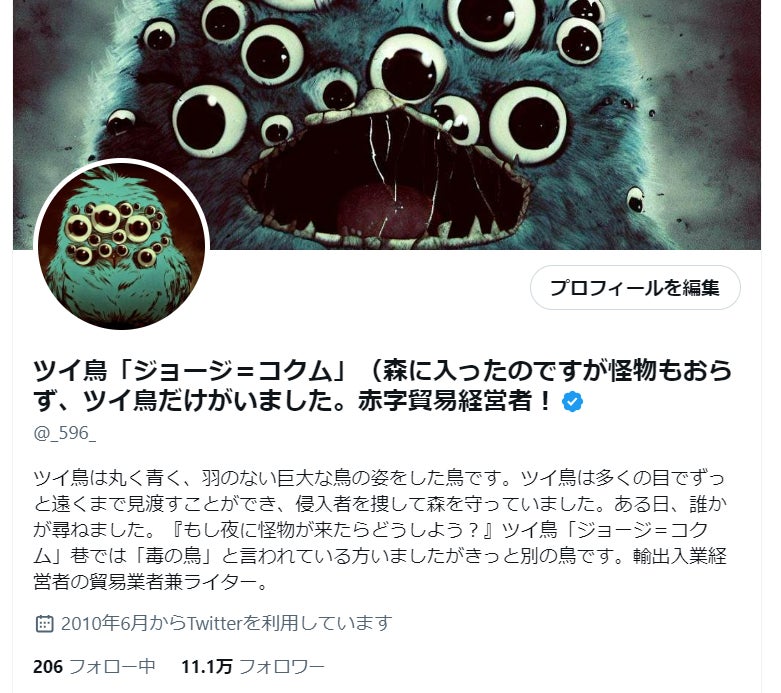This screenshot has width=781, height=693.
Task: Click the 2010年6月からTwitterを利用しています join date
Action: click(x=227, y=623)
